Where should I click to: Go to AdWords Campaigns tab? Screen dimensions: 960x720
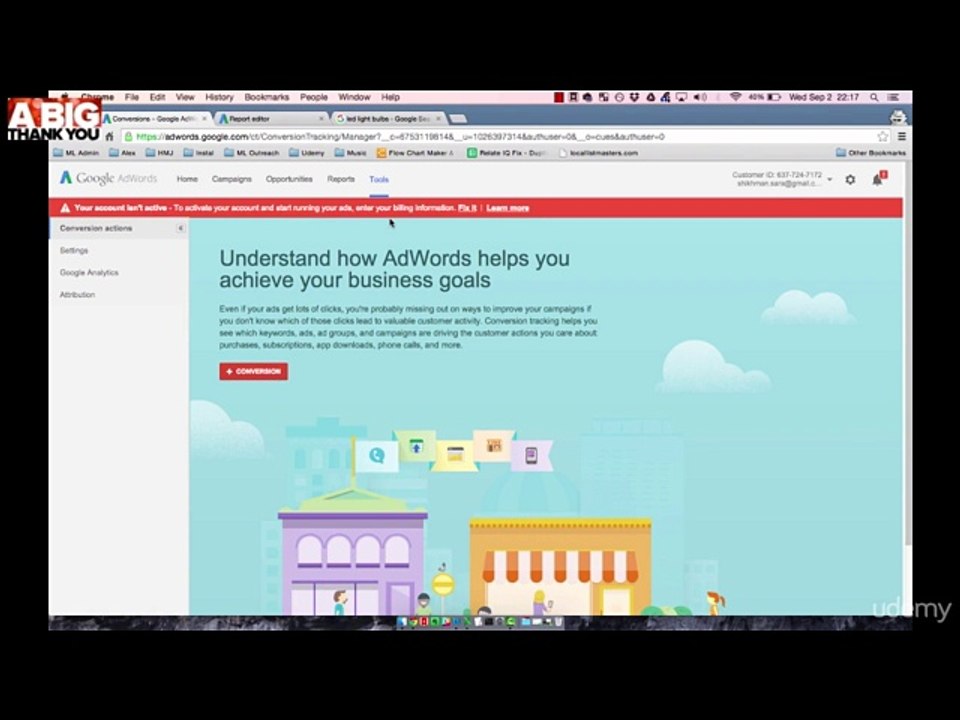[231, 179]
